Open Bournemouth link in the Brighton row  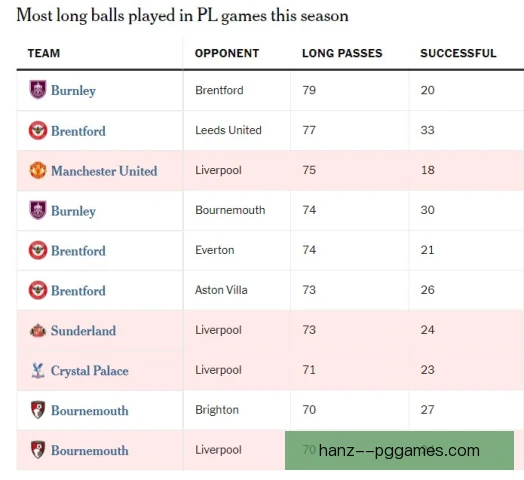click(90, 411)
